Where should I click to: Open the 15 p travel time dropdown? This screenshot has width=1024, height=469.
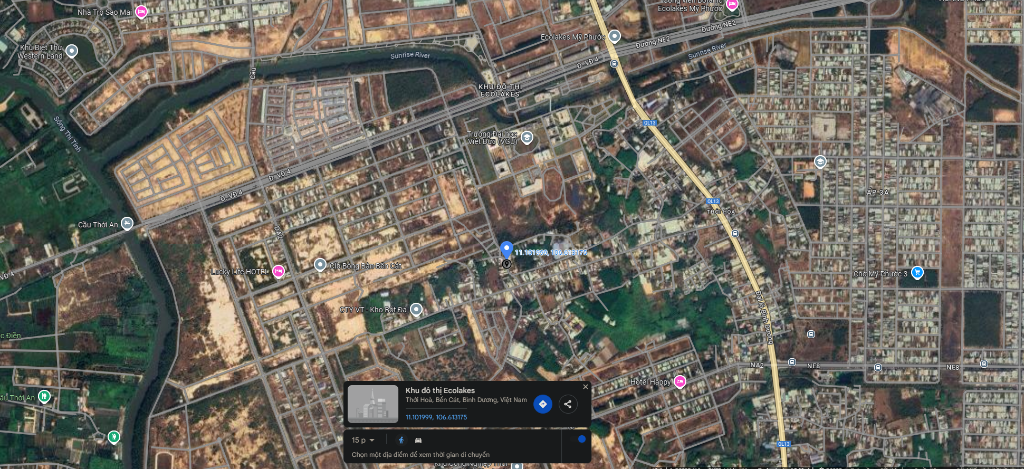coord(363,439)
